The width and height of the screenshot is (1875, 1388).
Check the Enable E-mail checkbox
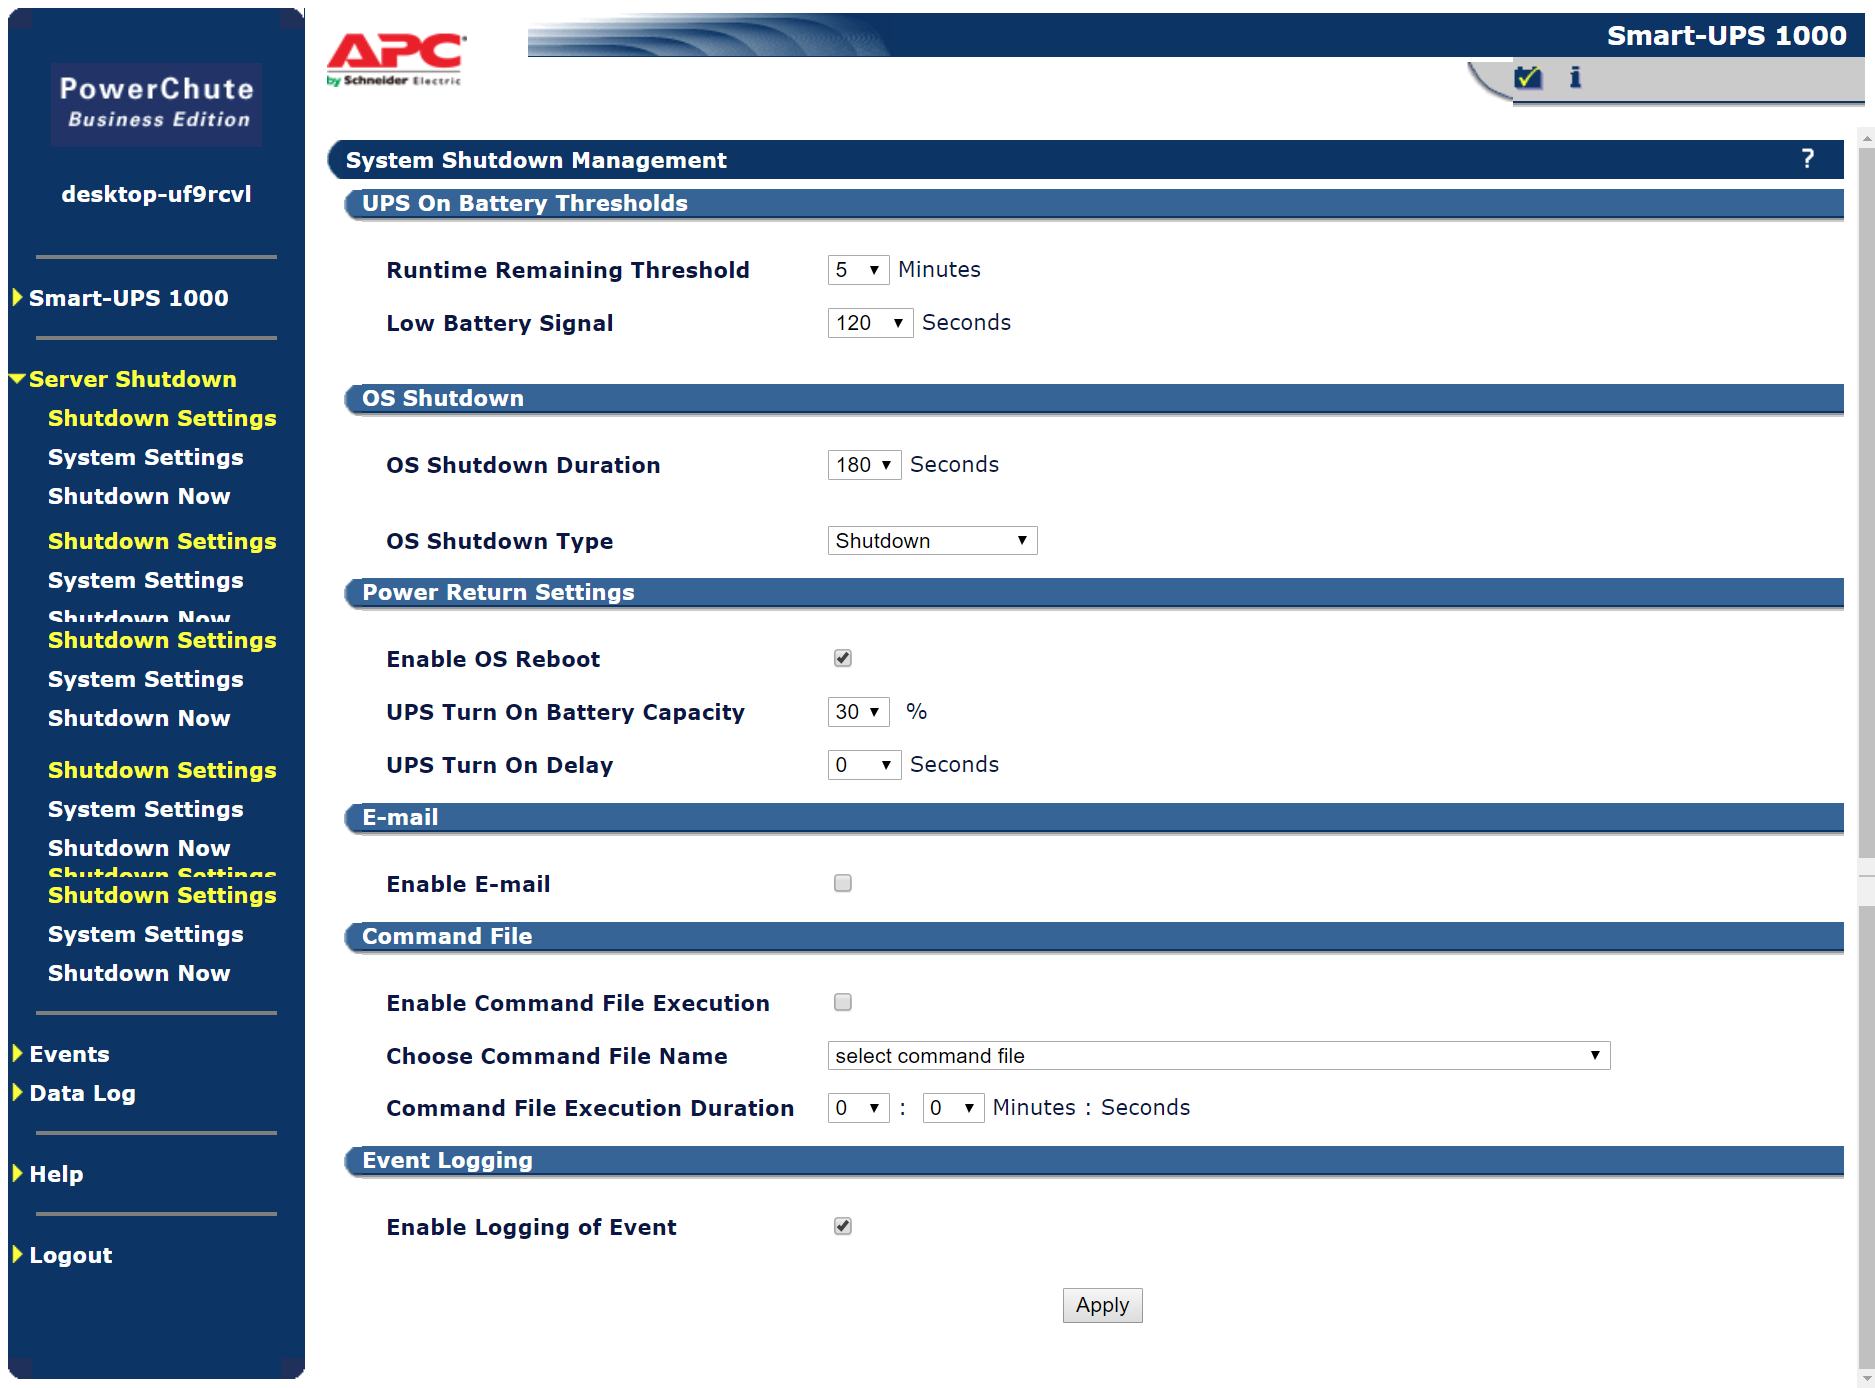(843, 883)
